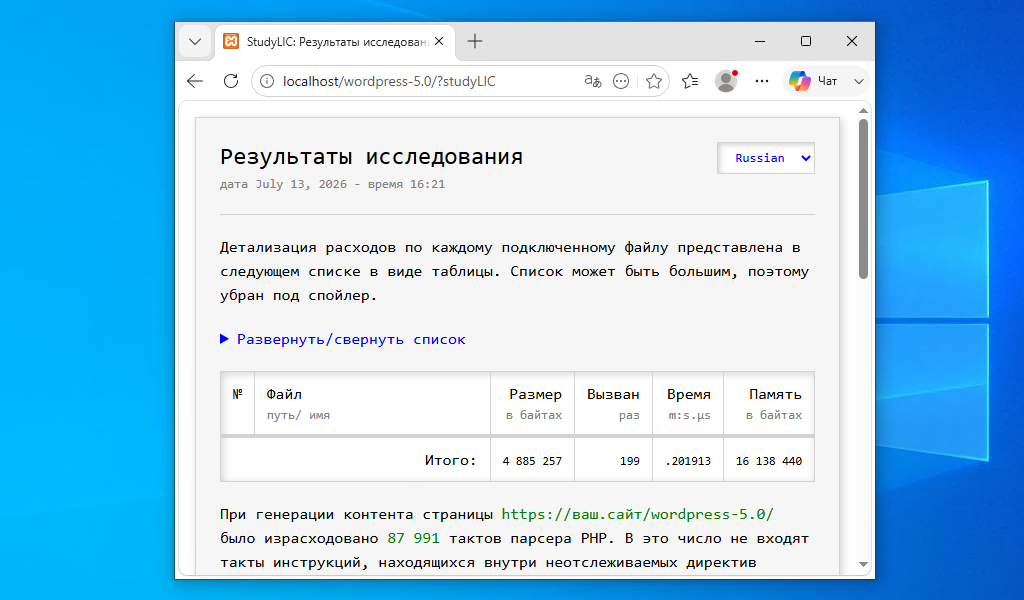1024x600 pixels.
Task: Expand the Развернуть/свернуть список spoiler
Action: coord(343,339)
